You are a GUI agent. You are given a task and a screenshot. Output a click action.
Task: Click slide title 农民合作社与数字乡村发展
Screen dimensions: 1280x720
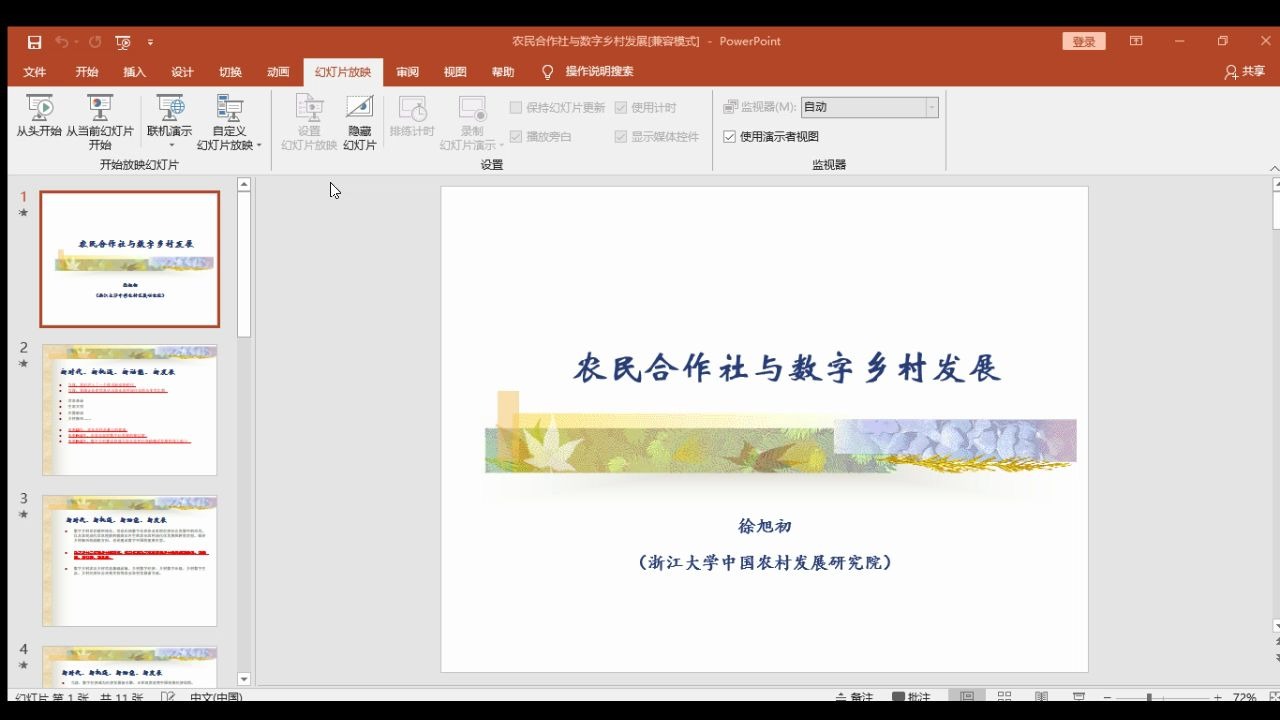[787, 368]
